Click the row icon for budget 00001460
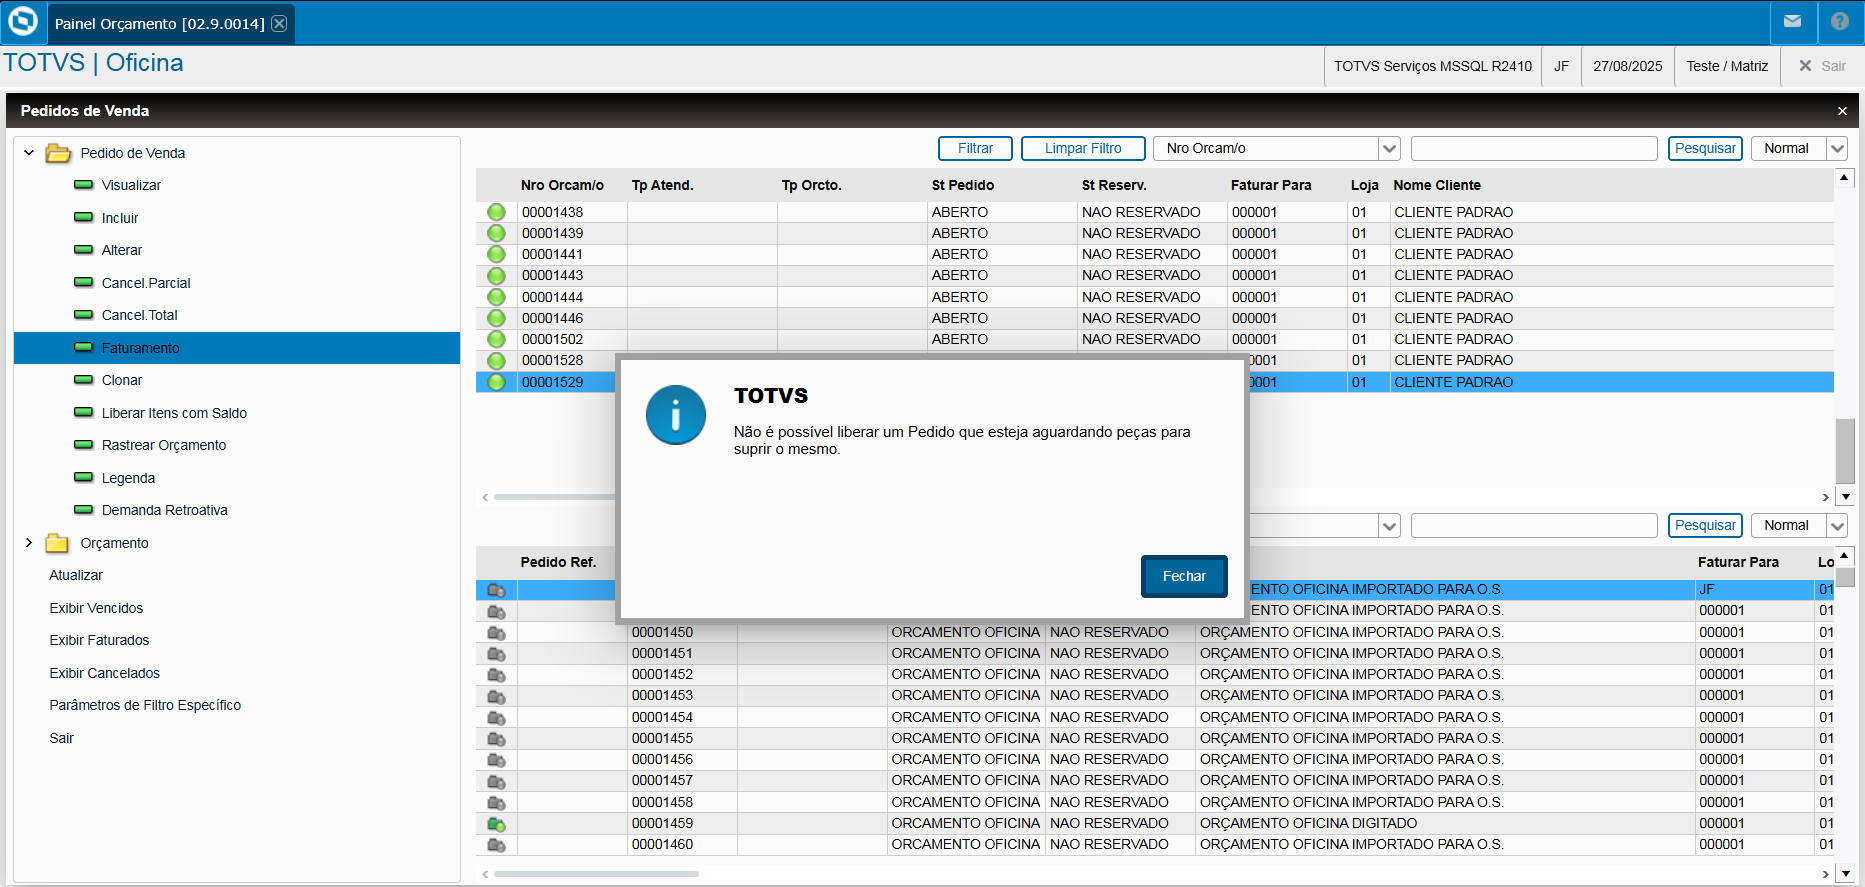Image resolution: width=1865 pixels, height=887 pixels. pos(496,844)
